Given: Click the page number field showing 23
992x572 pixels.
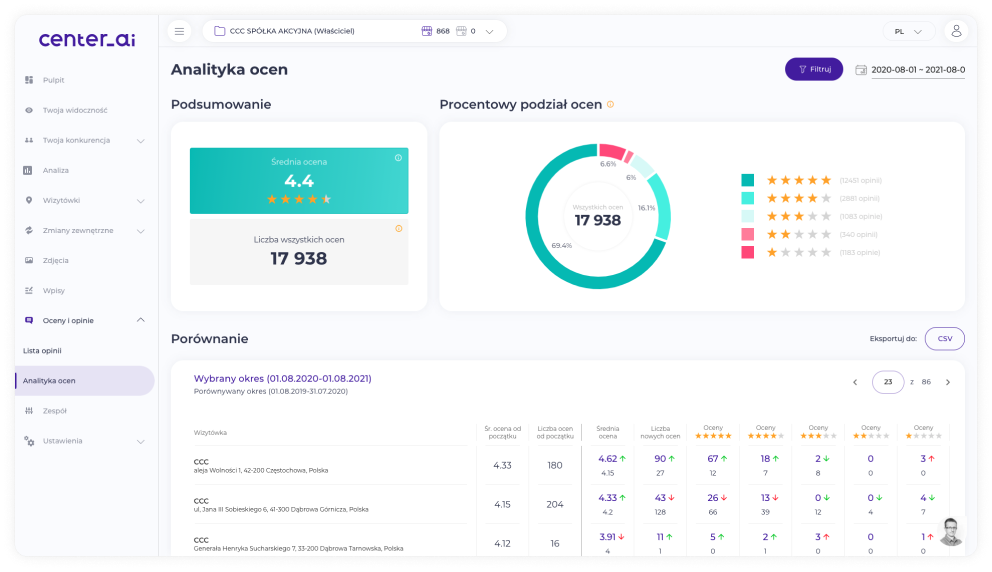Looking at the screenshot, I should click(888, 382).
